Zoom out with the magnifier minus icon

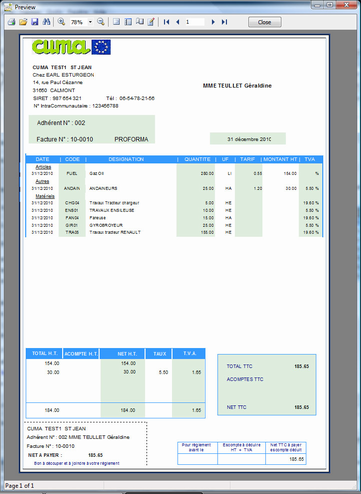click(101, 22)
